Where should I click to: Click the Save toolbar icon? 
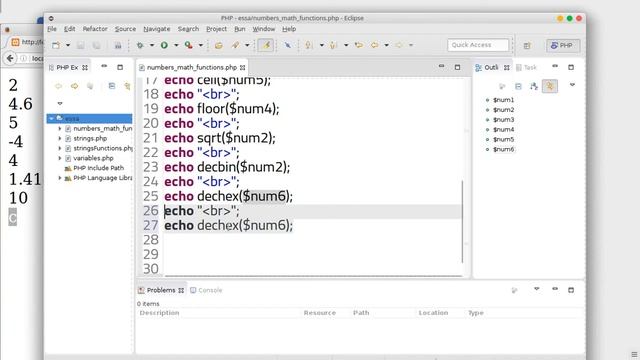pos(80,45)
